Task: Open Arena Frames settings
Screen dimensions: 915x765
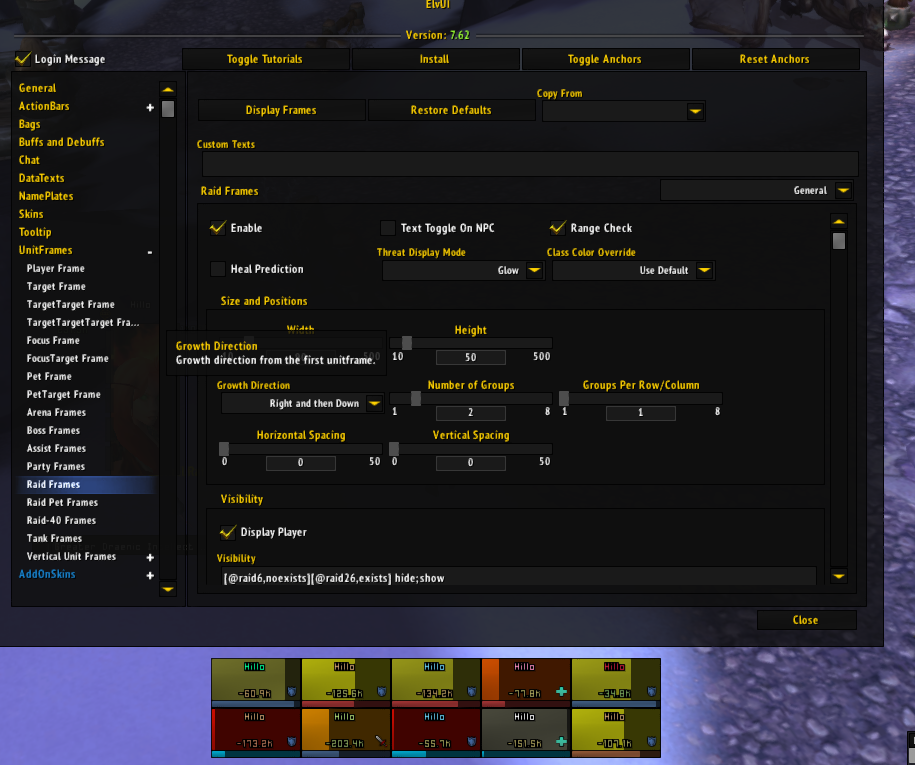Action: [x=56, y=413]
